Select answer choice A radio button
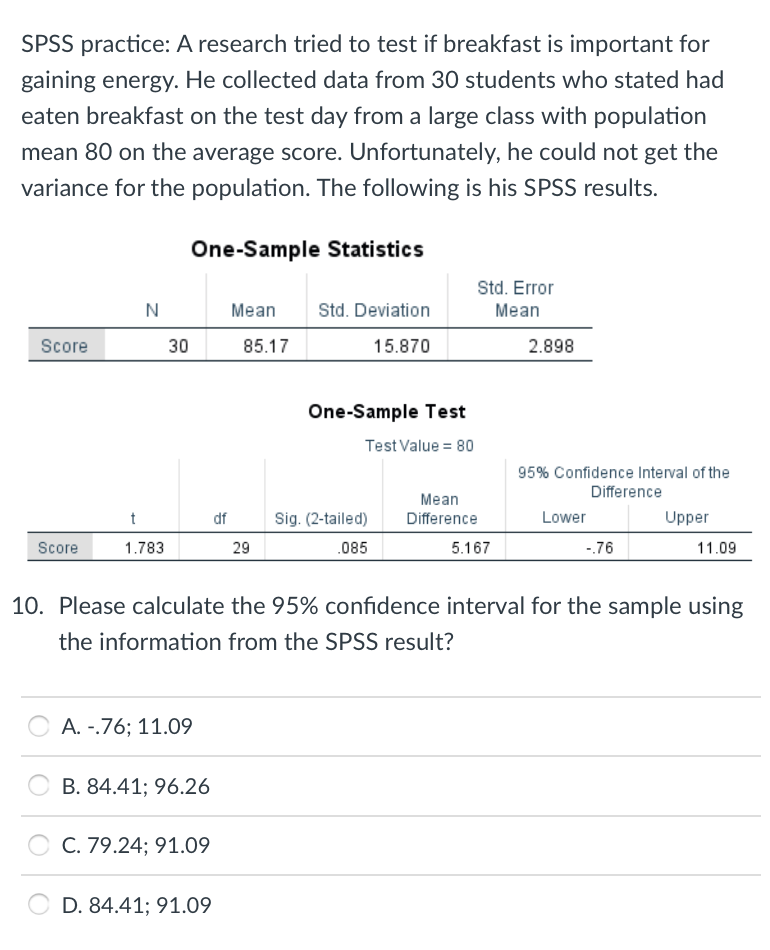 click(x=37, y=727)
